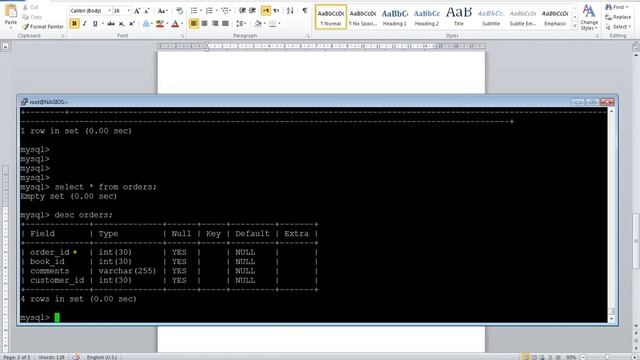This screenshot has width=640, height=360.
Task: Open the Change Styles menu
Action: coord(589,17)
